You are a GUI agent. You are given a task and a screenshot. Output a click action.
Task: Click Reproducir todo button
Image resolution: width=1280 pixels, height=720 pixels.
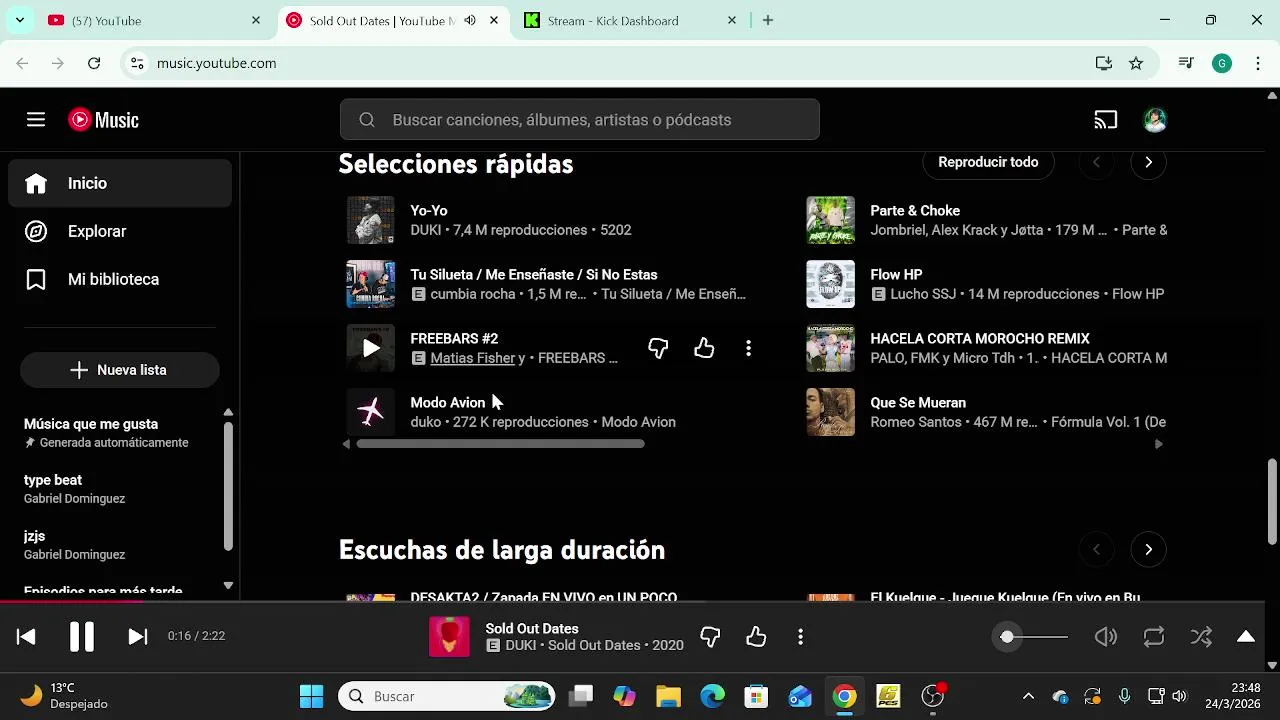[988, 162]
